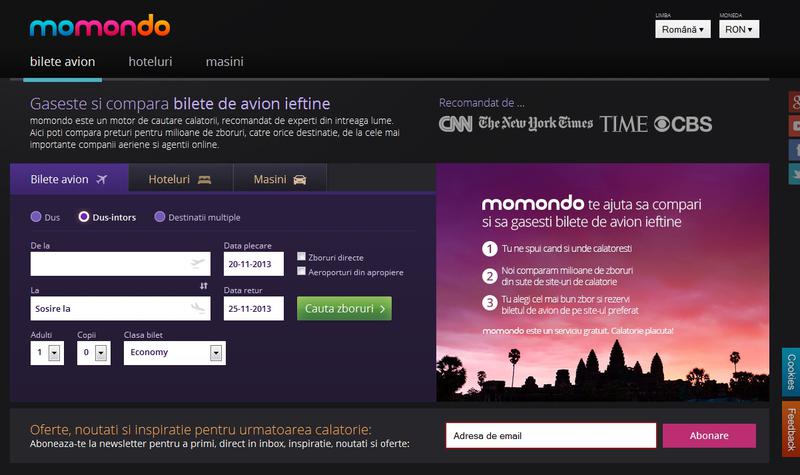The width and height of the screenshot is (800, 475).
Task: Open the Google Plus side icon
Action: pyautogui.click(x=794, y=102)
